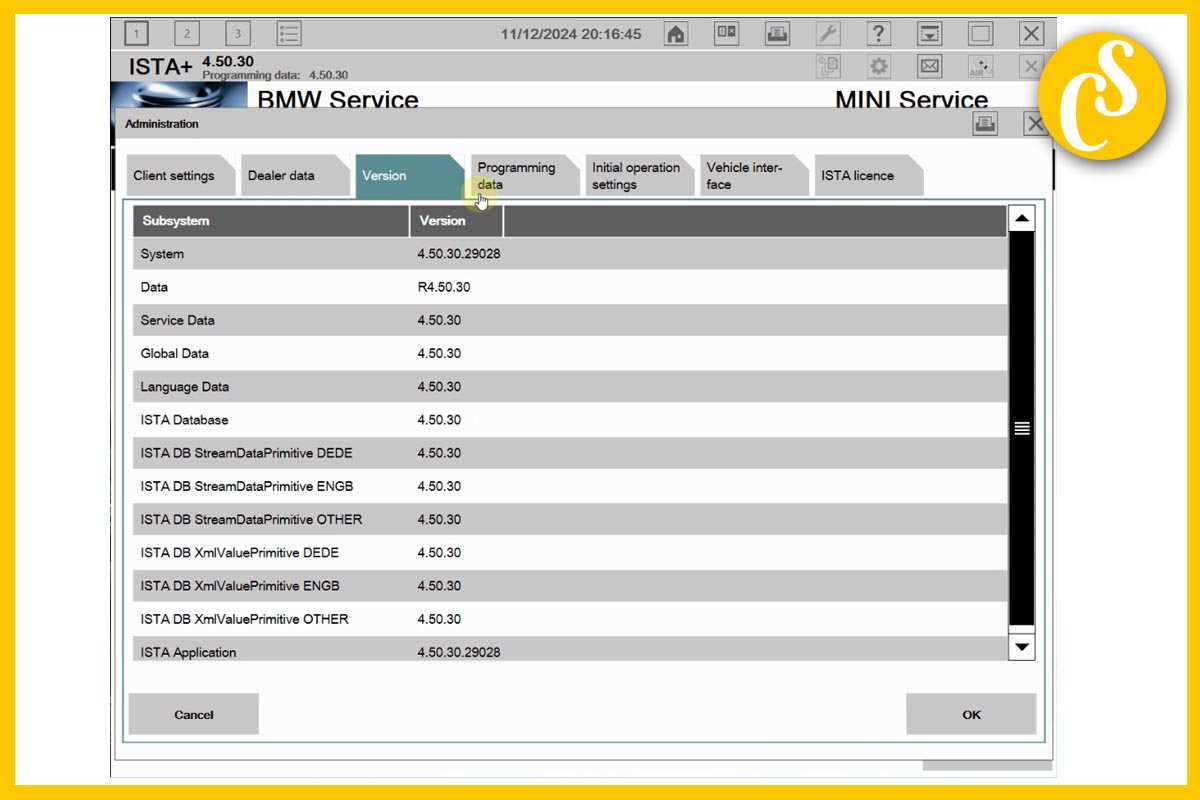Screen dimensions: 1200x800
Task: Open the session list icon beside tab 3
Action: [289, 33]
